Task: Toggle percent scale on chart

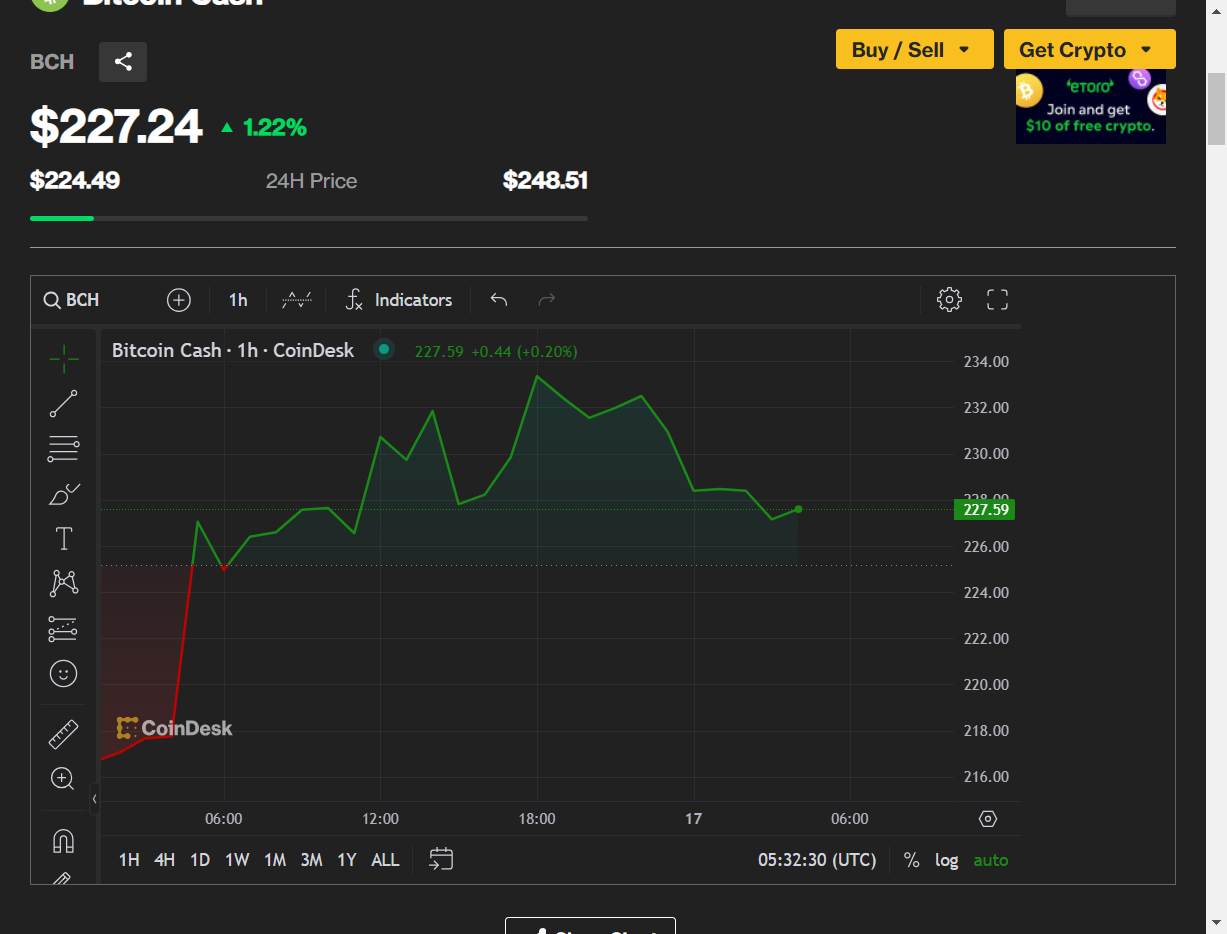Action: tap(911, 860)
